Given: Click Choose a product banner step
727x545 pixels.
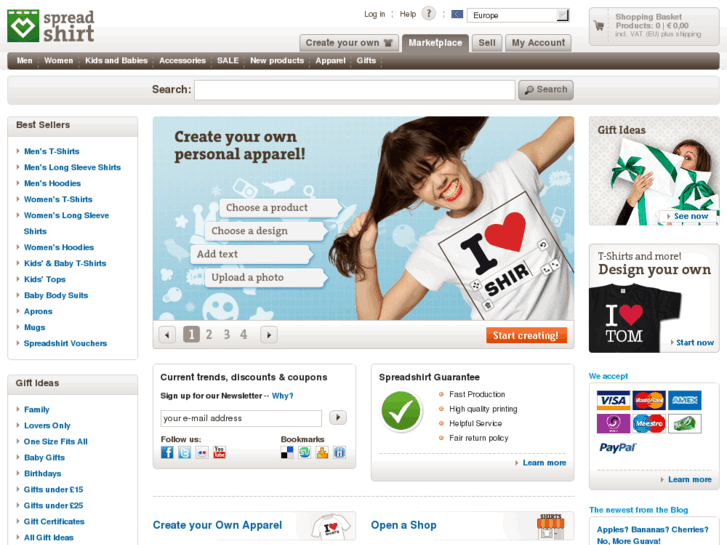Looking at the screenshot, I should pyautogui.click(x=280, y=208).
